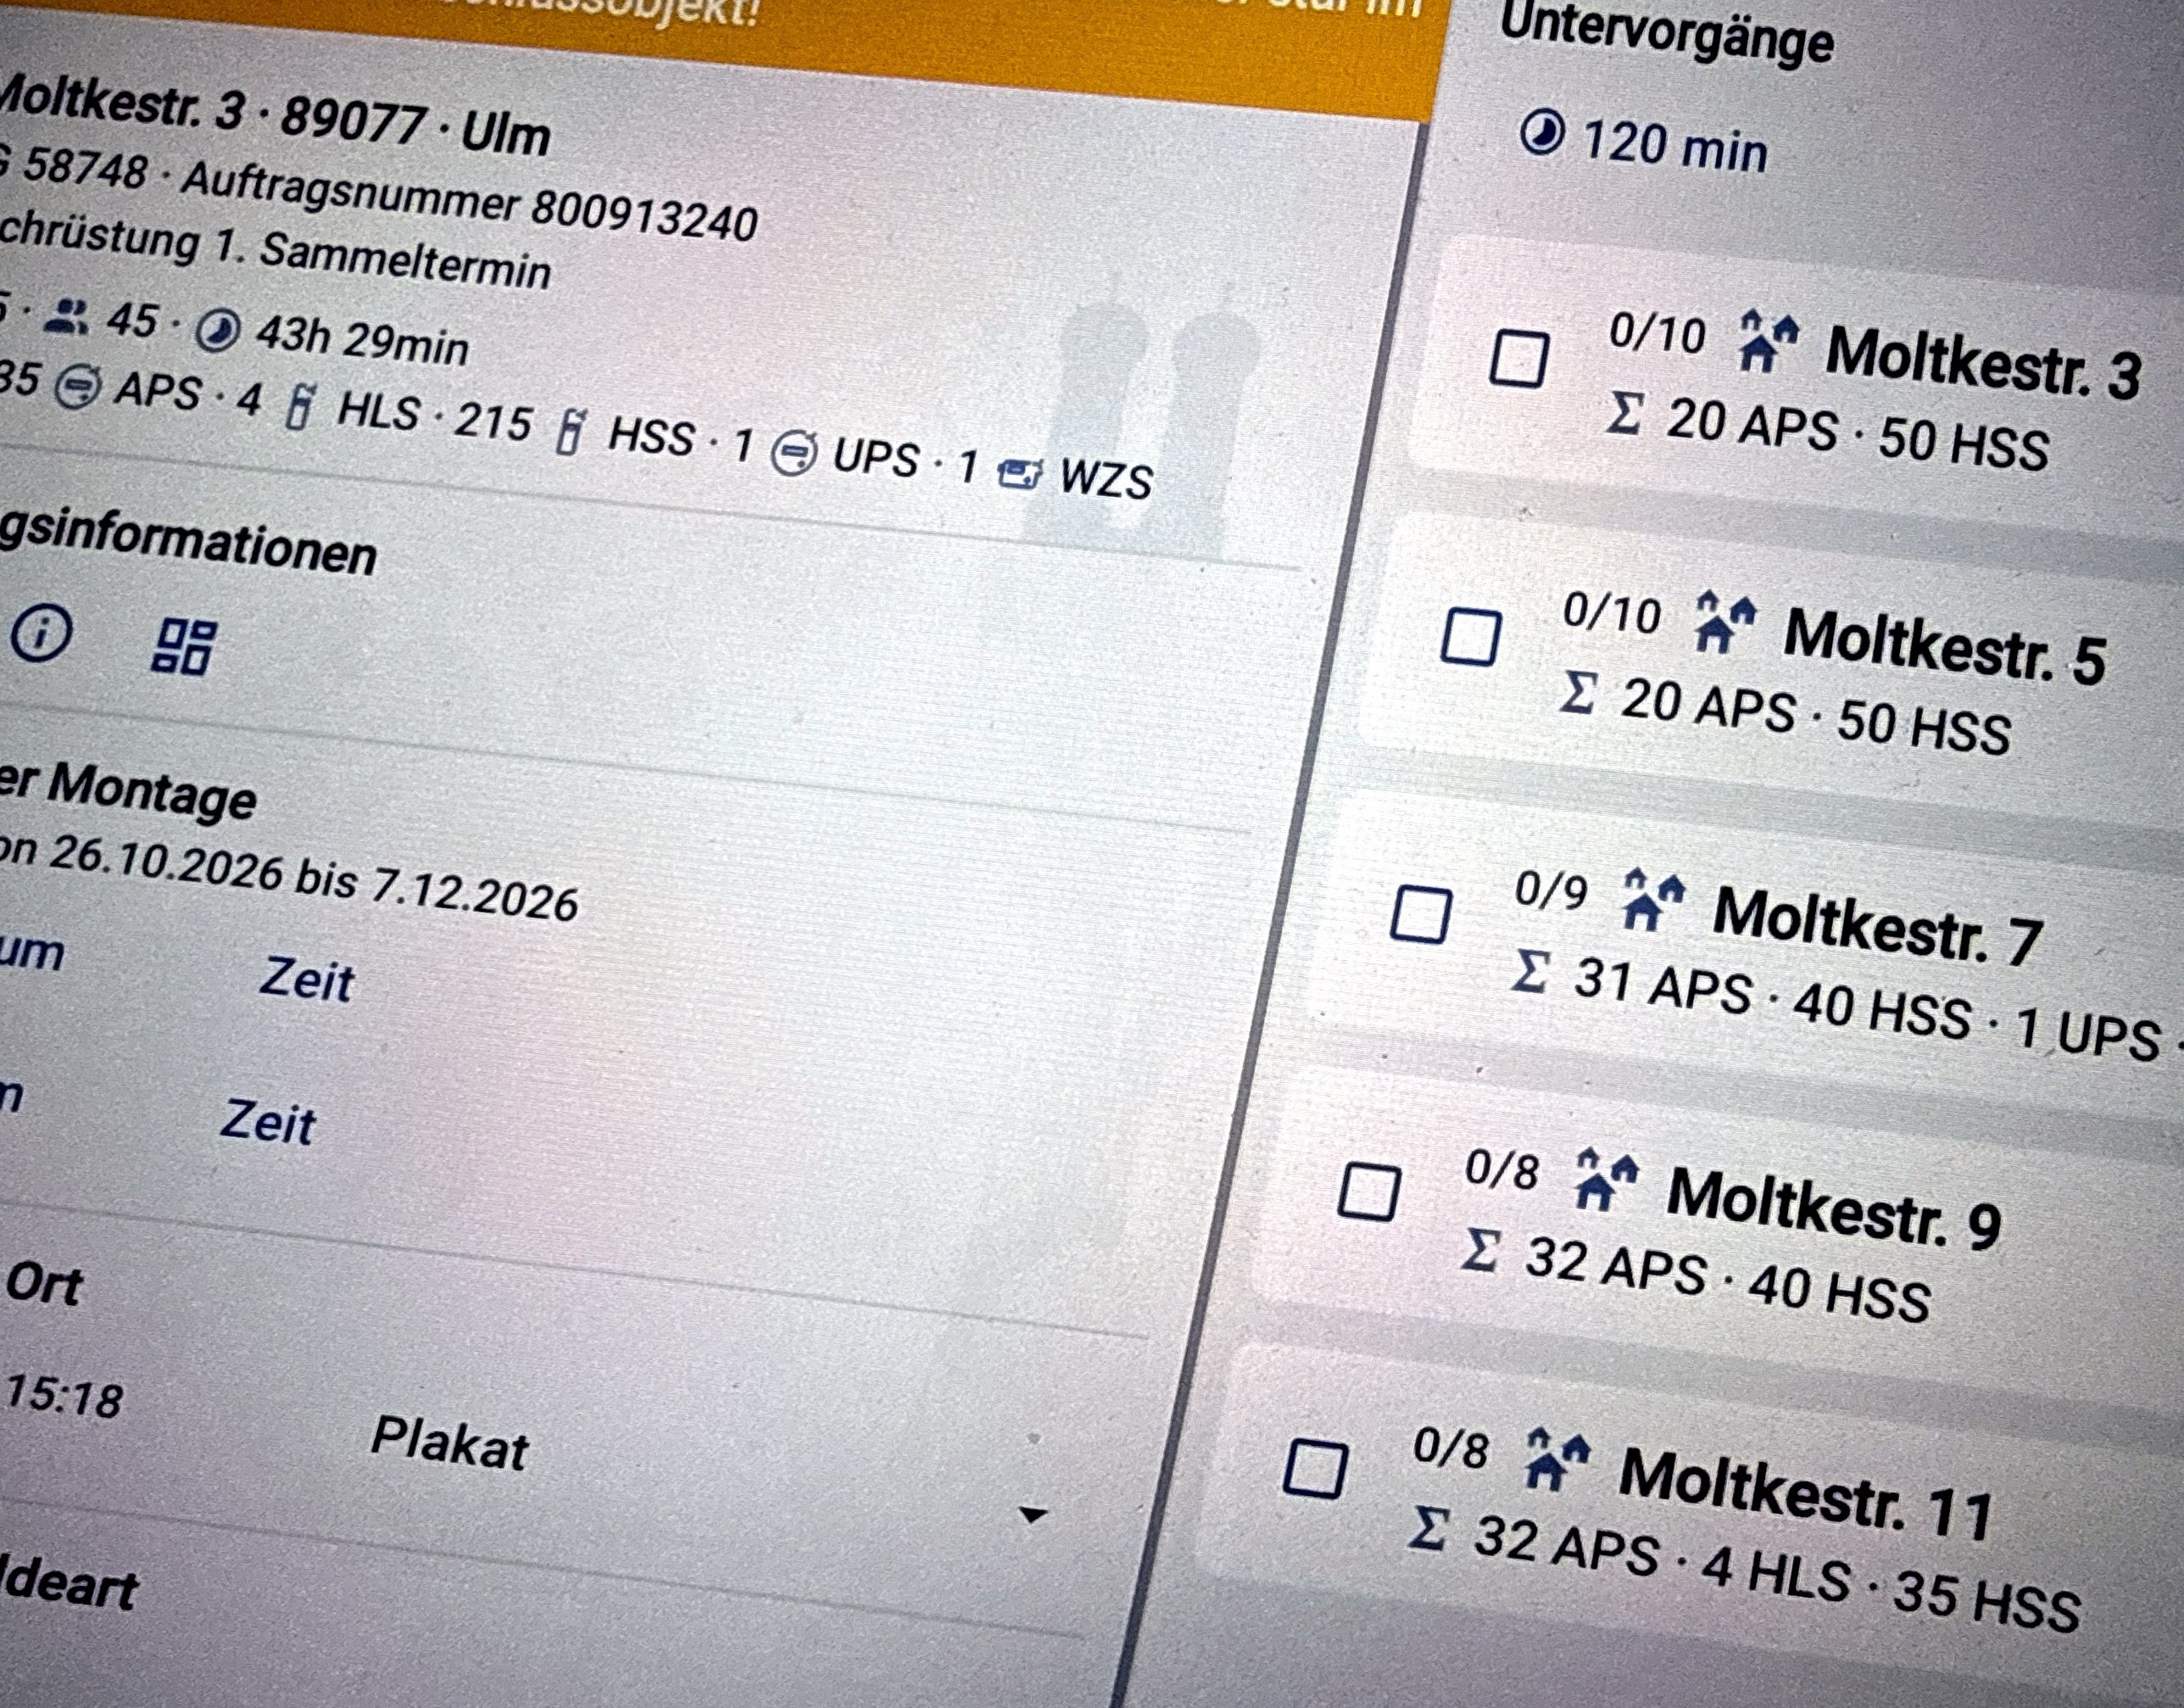Click the Untervorgänge heading
Viewport: 2184px width, 1708px height.
1668,34
